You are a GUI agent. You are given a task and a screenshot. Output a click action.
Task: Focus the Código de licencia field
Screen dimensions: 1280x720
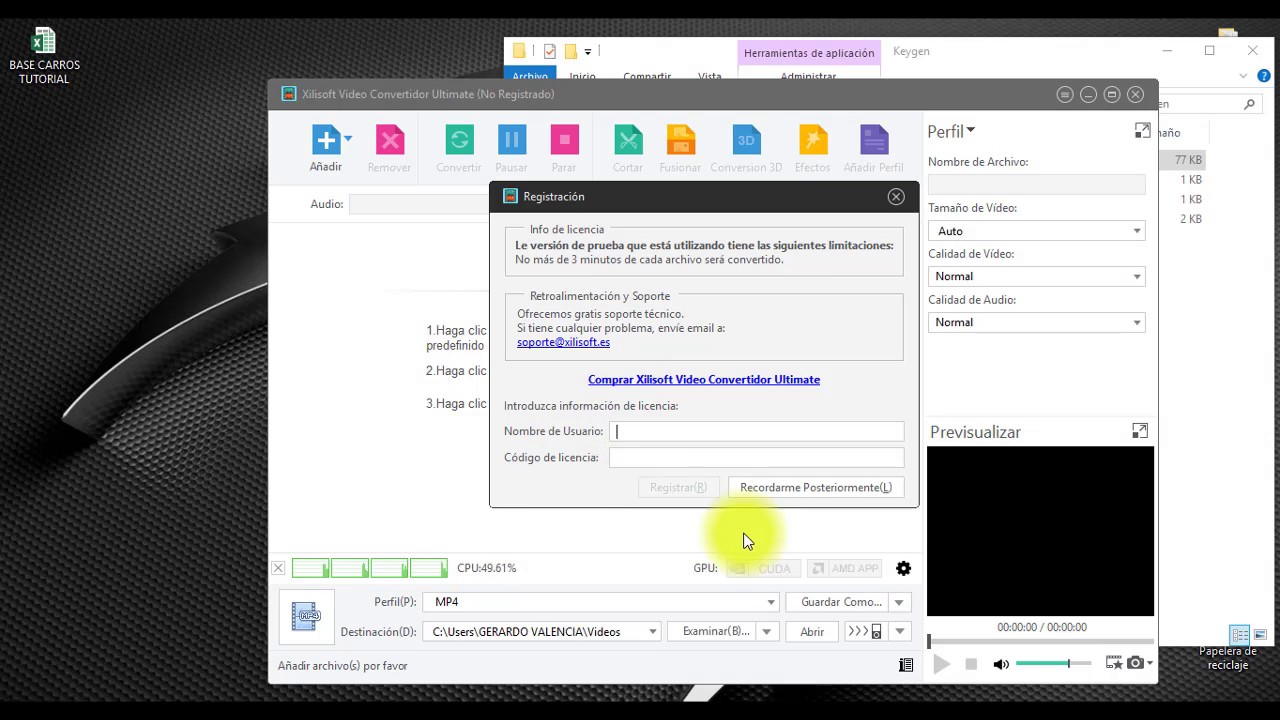tap(756, 458)
